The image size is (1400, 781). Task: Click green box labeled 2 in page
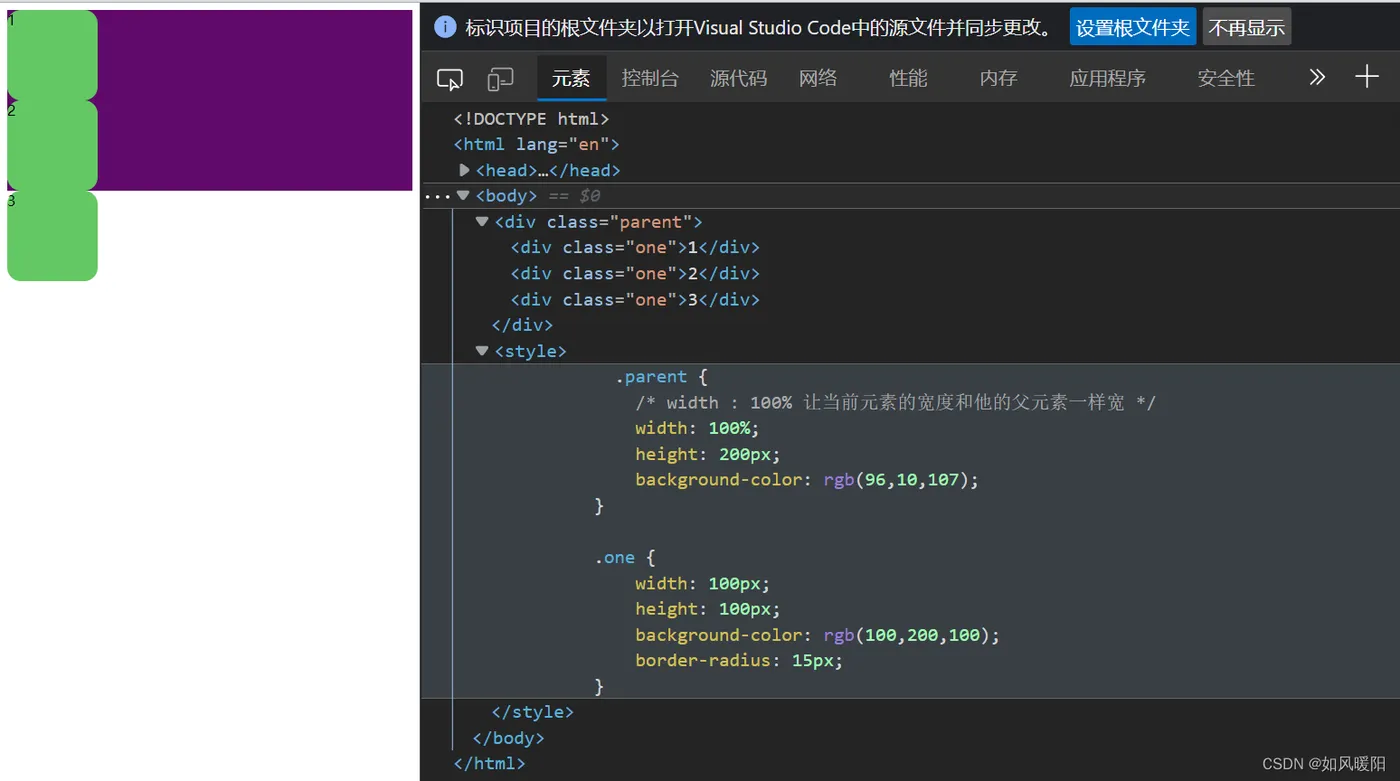click(52, 145)
